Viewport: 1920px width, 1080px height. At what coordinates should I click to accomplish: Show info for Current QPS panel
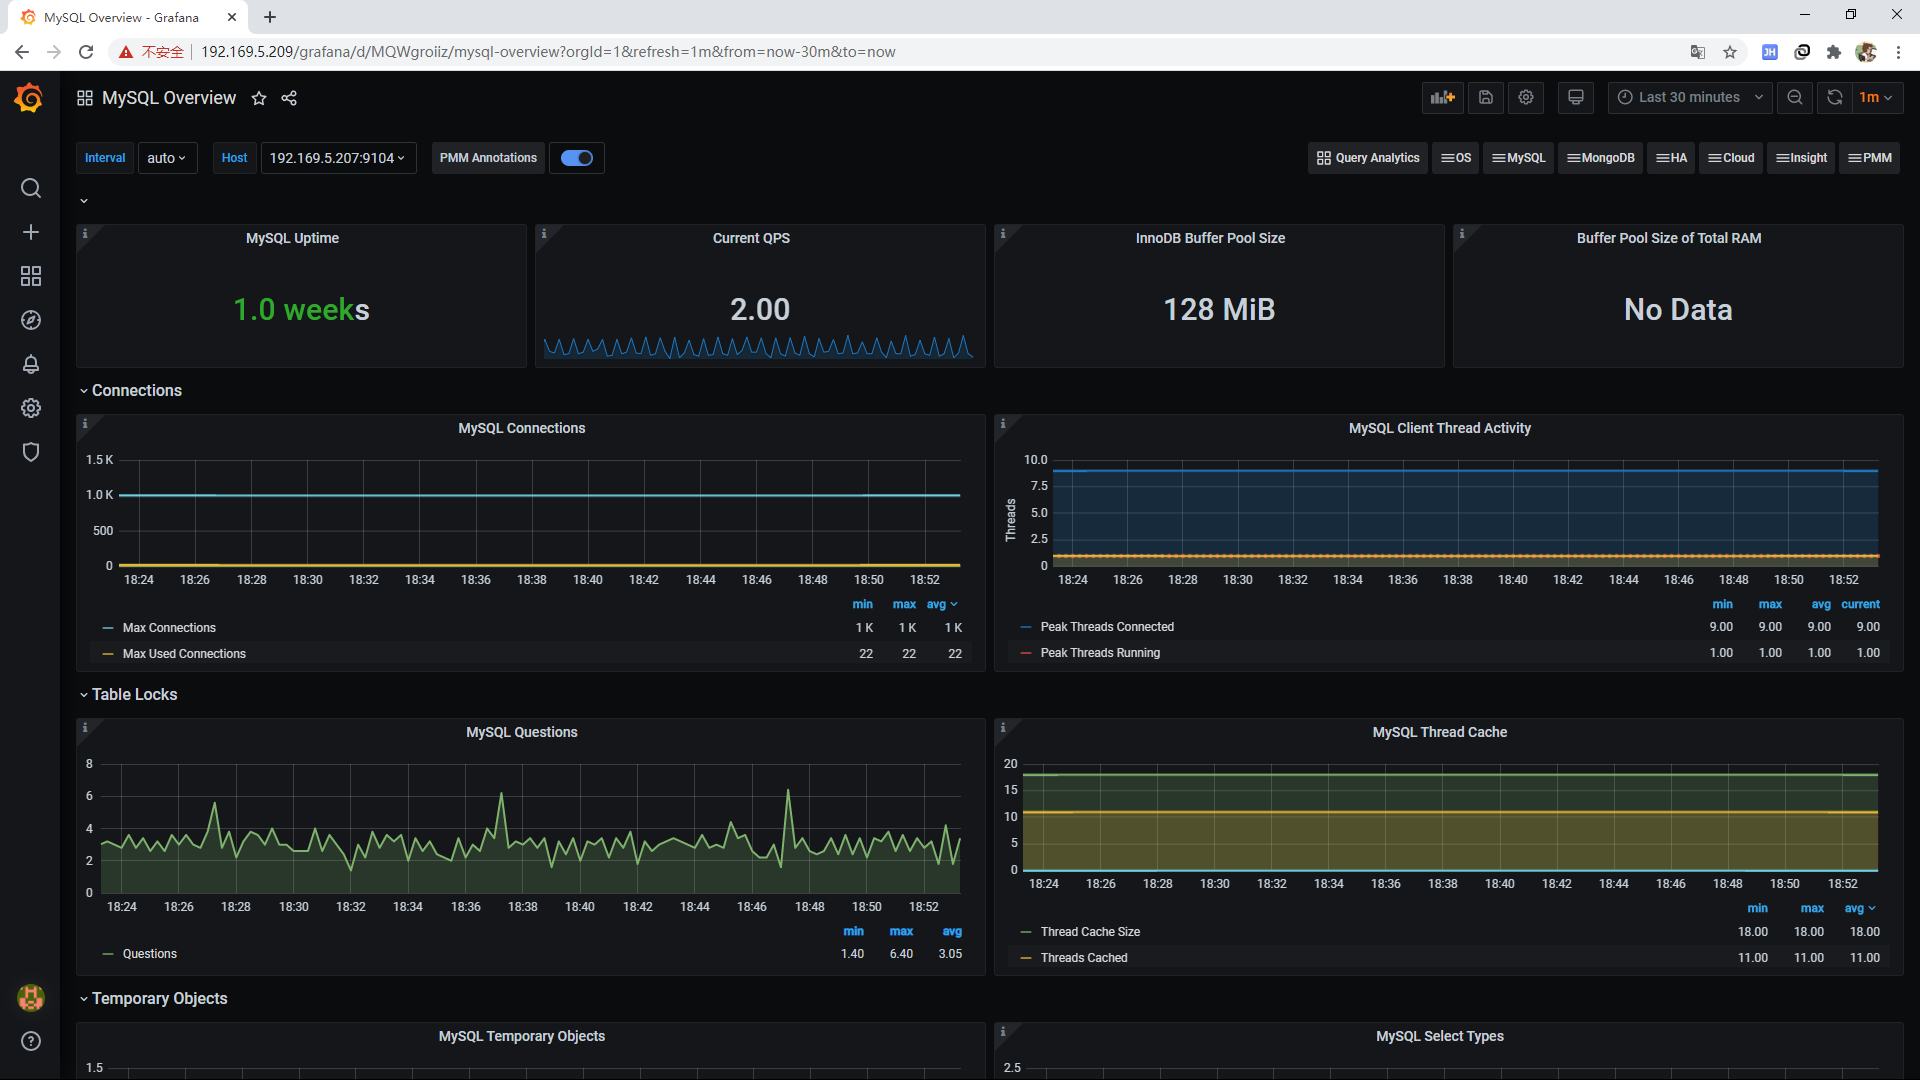tap(544, 234)
